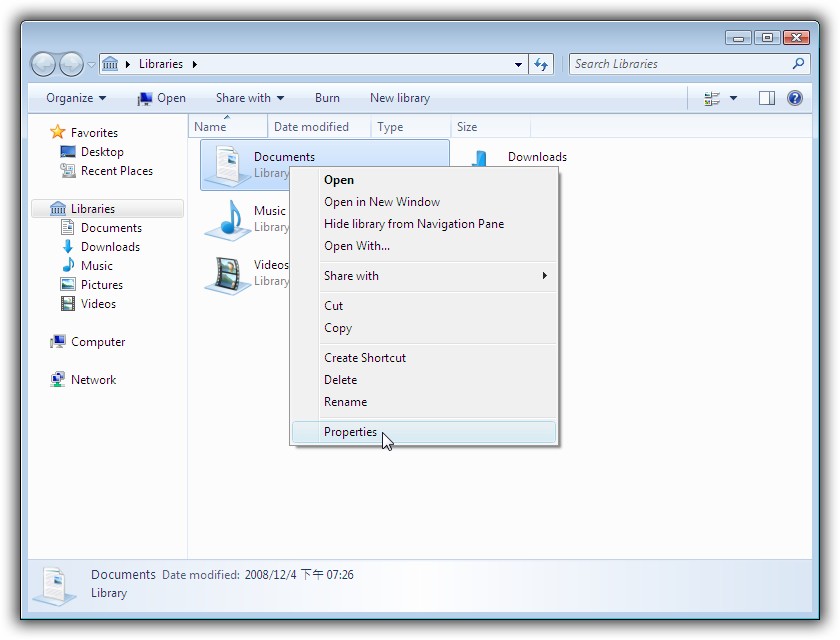
Task: Click the Downloads arrow icon in navigation pane
Action: point(68,246)
